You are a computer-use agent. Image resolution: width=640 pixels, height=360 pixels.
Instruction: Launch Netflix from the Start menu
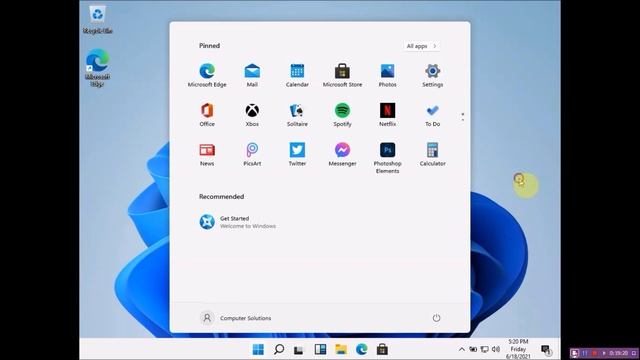387,115
